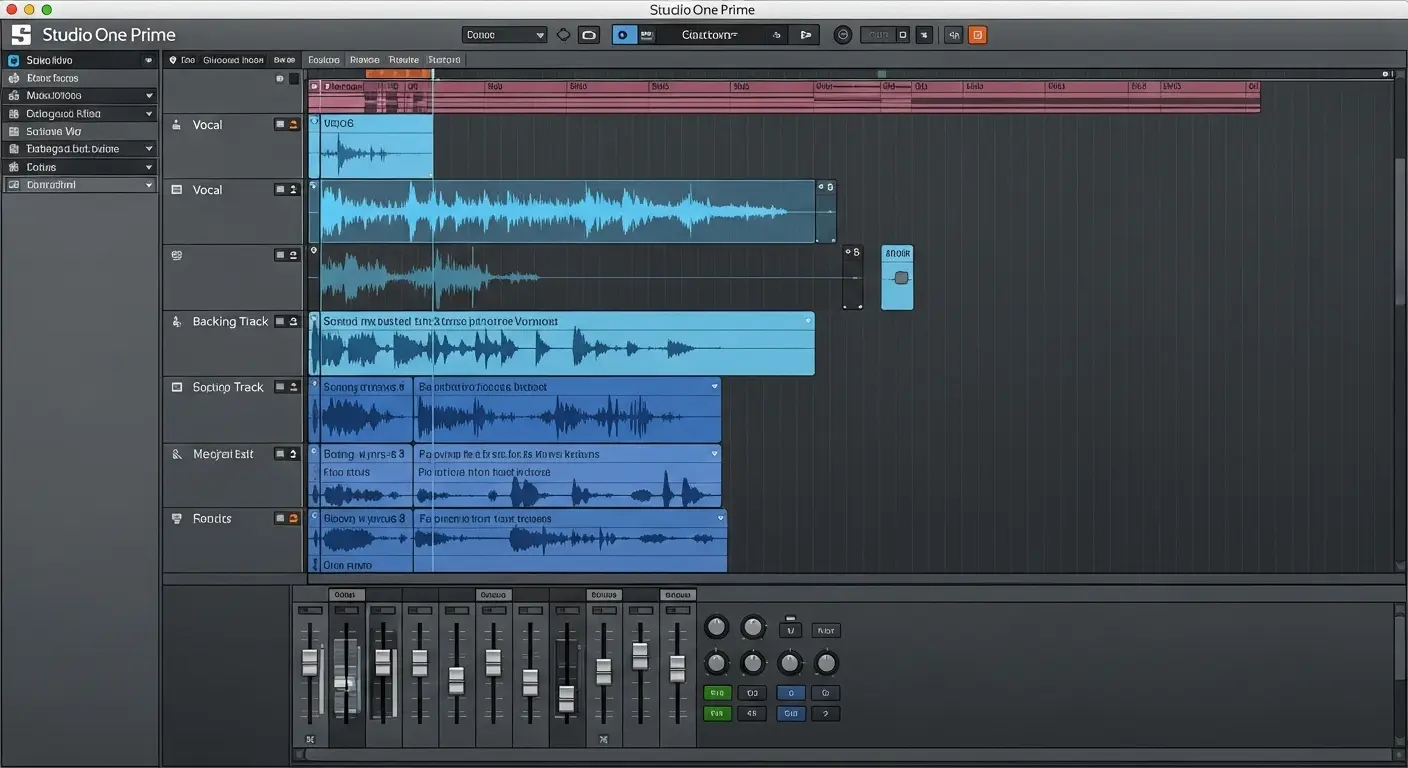Click the icon of the unnamed third track

click(x=177, y=255)
